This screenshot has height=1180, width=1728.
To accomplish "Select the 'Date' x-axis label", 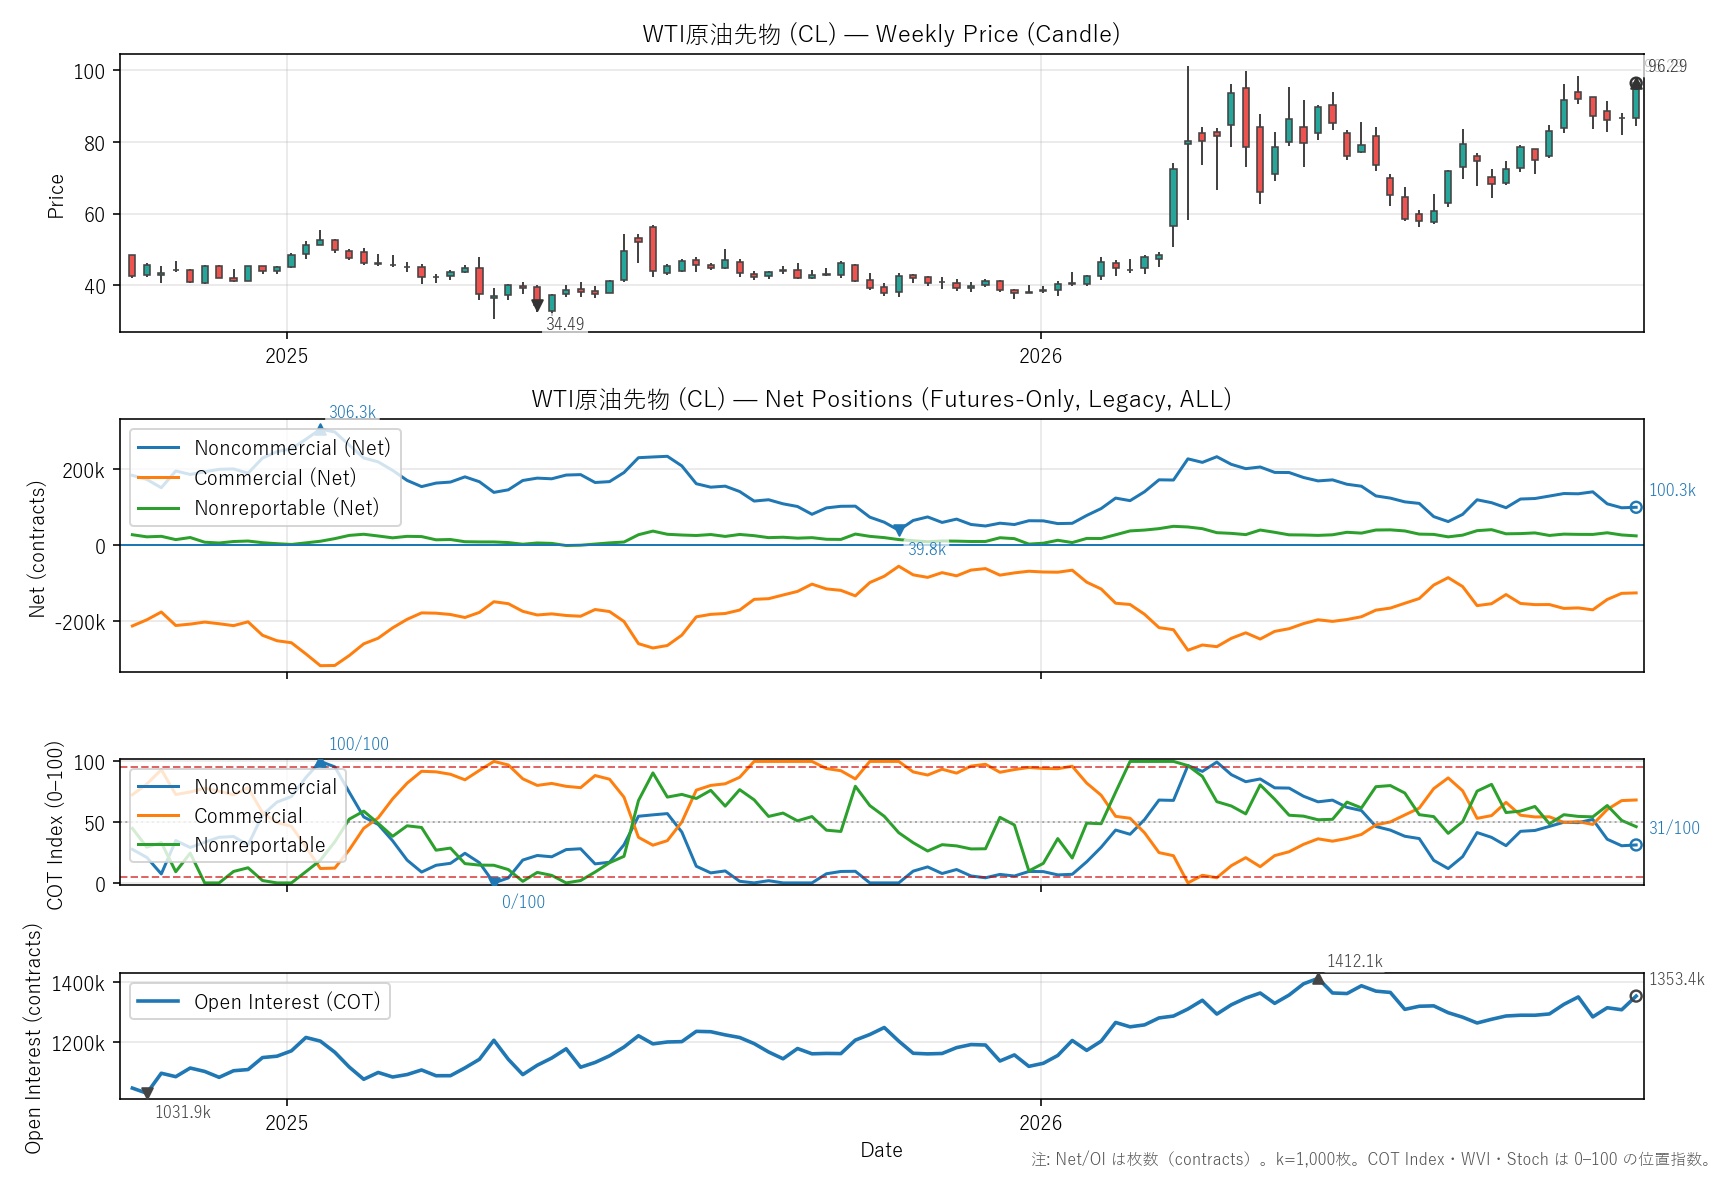I will [x=881, y=1150].
